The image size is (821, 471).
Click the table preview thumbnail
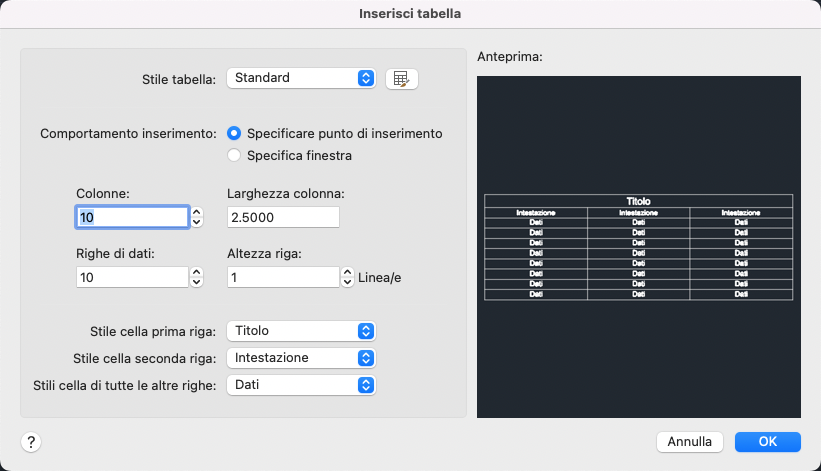[x=639, y=246]
